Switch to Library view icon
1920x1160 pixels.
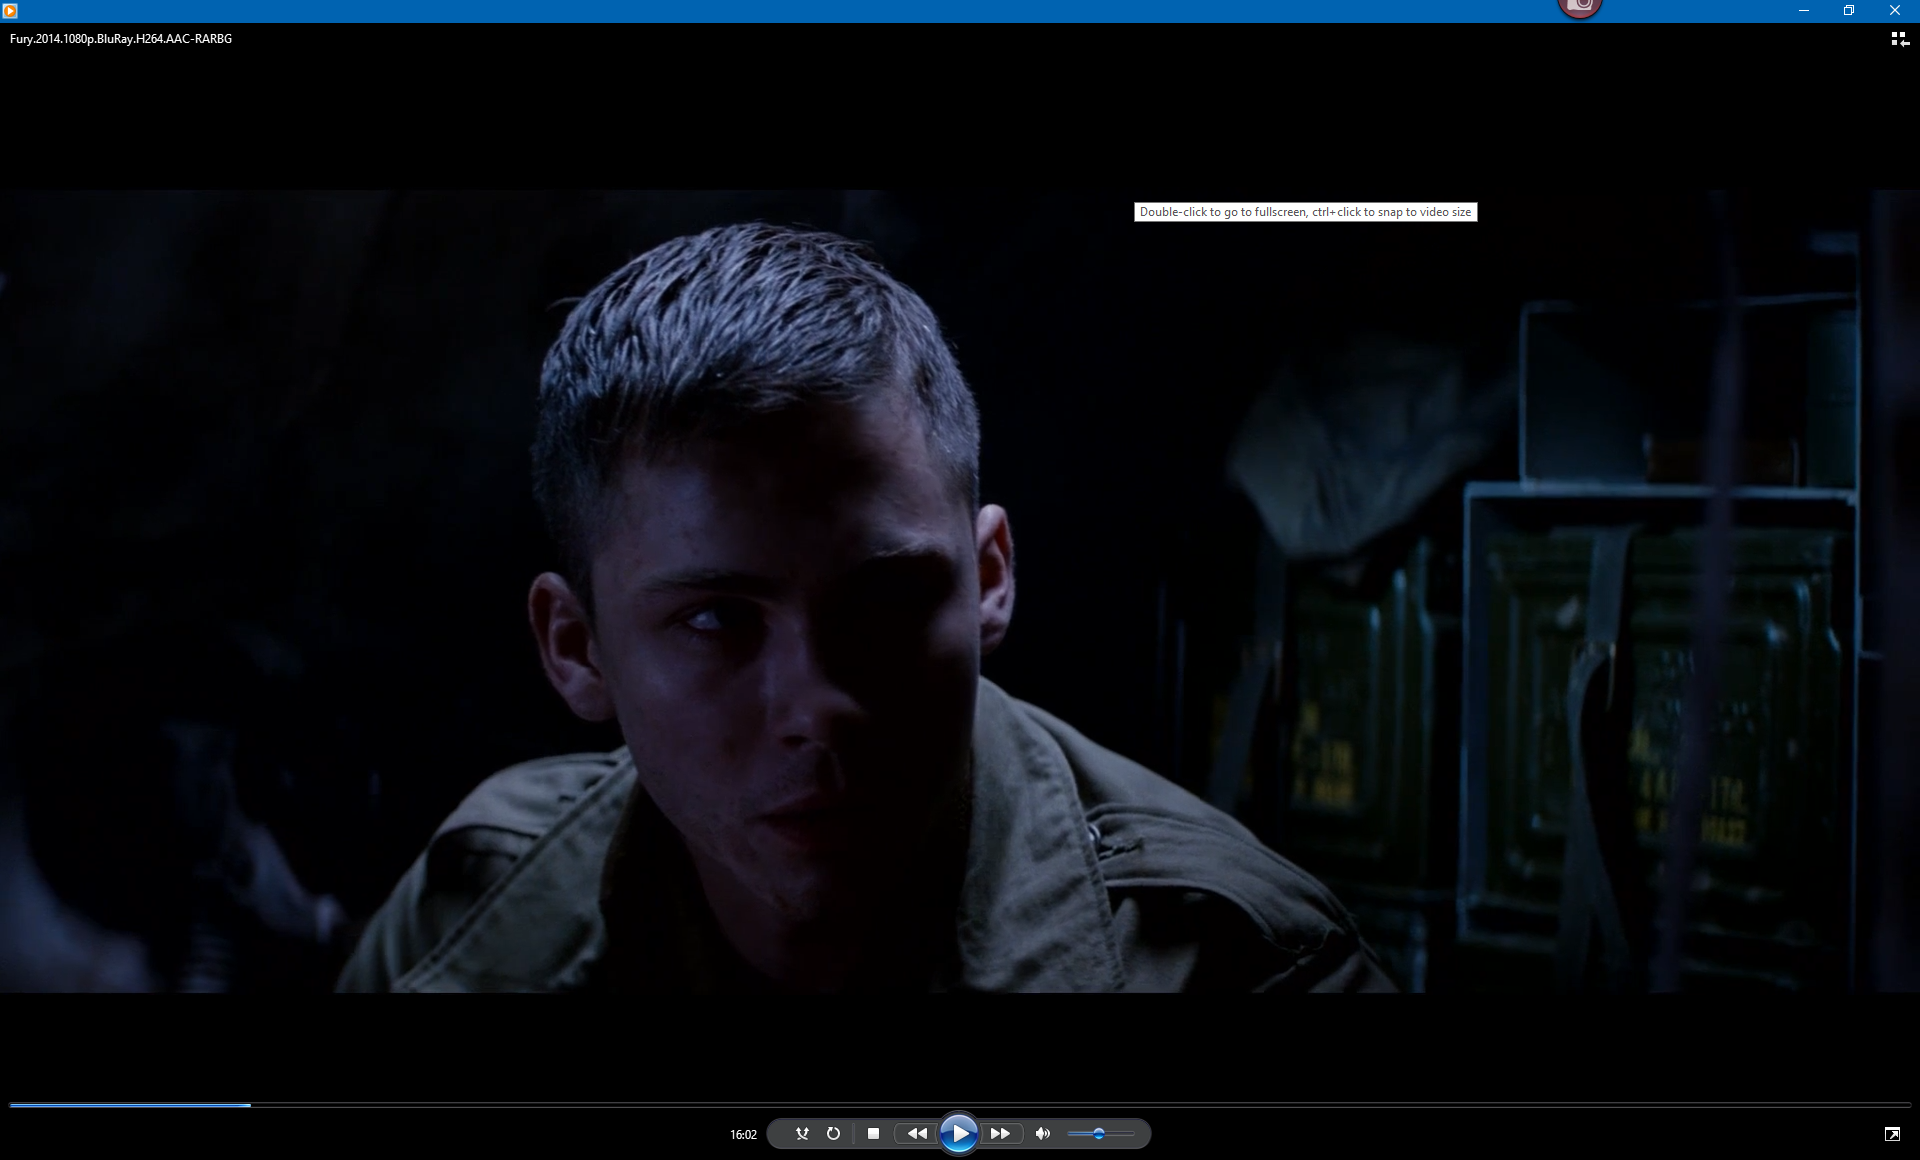coord(1899,39)
